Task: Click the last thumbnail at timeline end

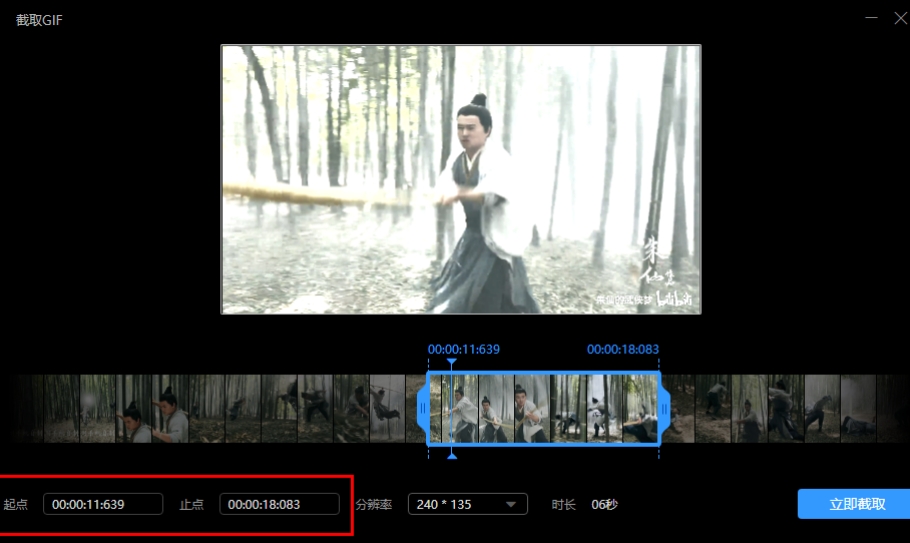Action: tap(892, 408)
